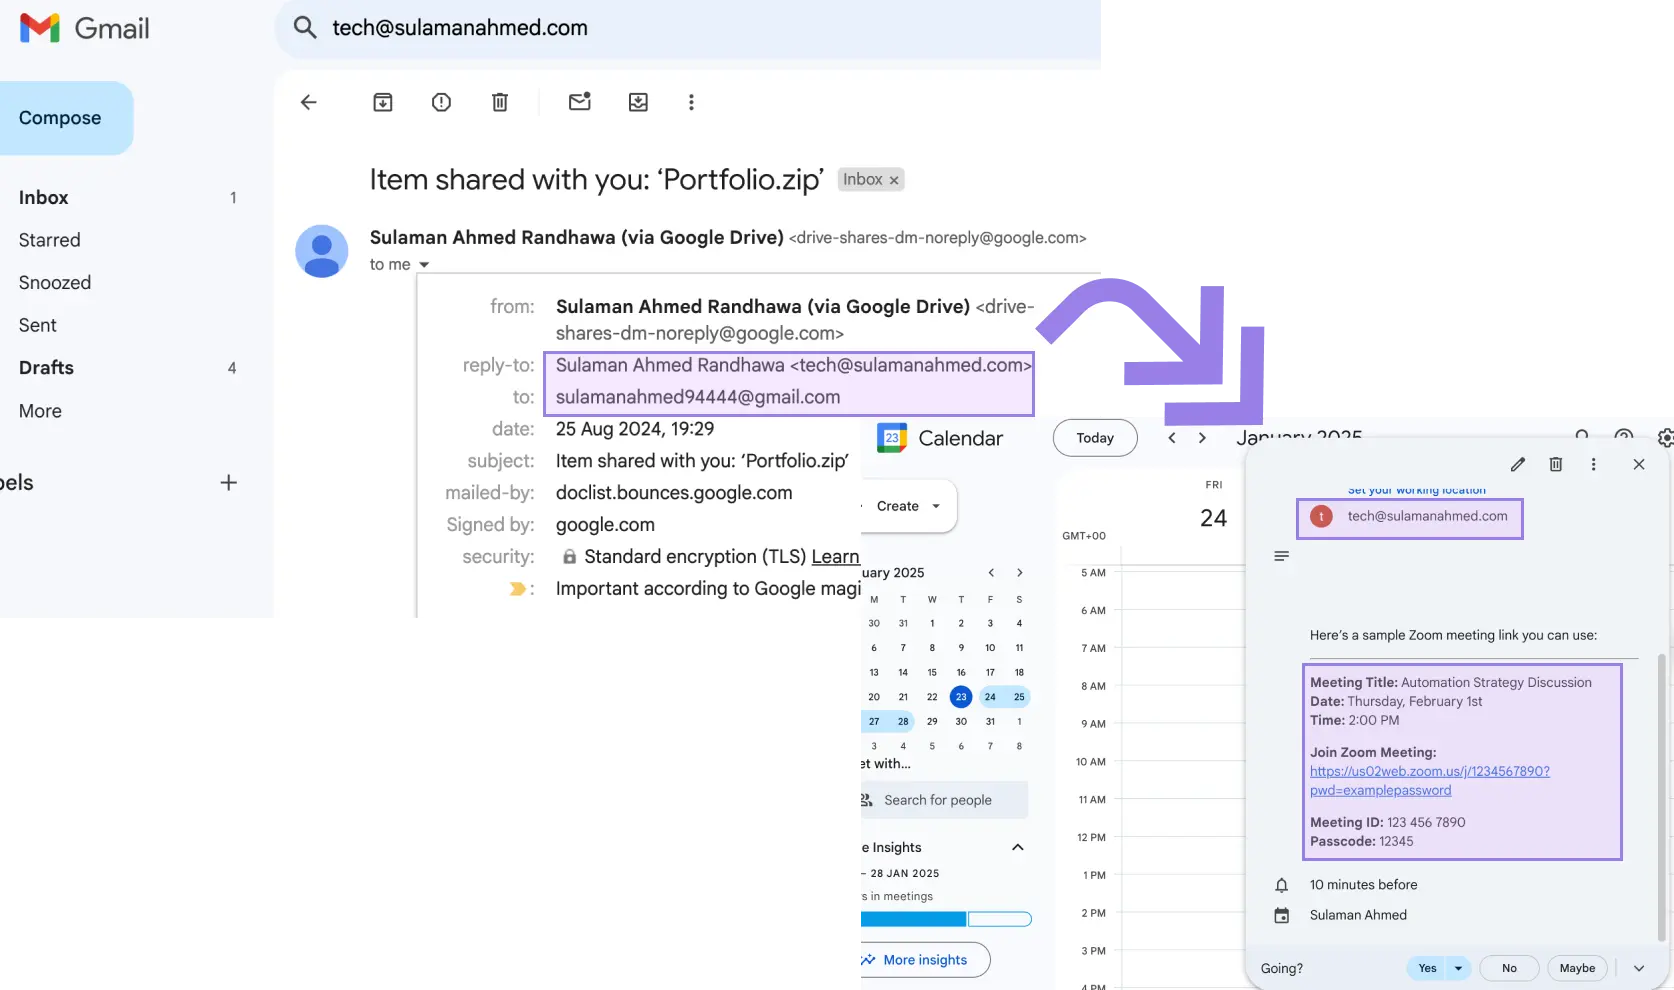Select January 29 in mini calendar
Image resolution: width=1674 pixels, height=990 pixels.
[x=932, y=721]
